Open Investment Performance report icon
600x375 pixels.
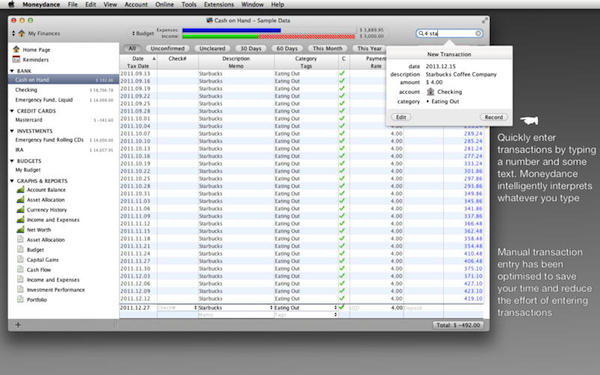click(x=20, y=289)
